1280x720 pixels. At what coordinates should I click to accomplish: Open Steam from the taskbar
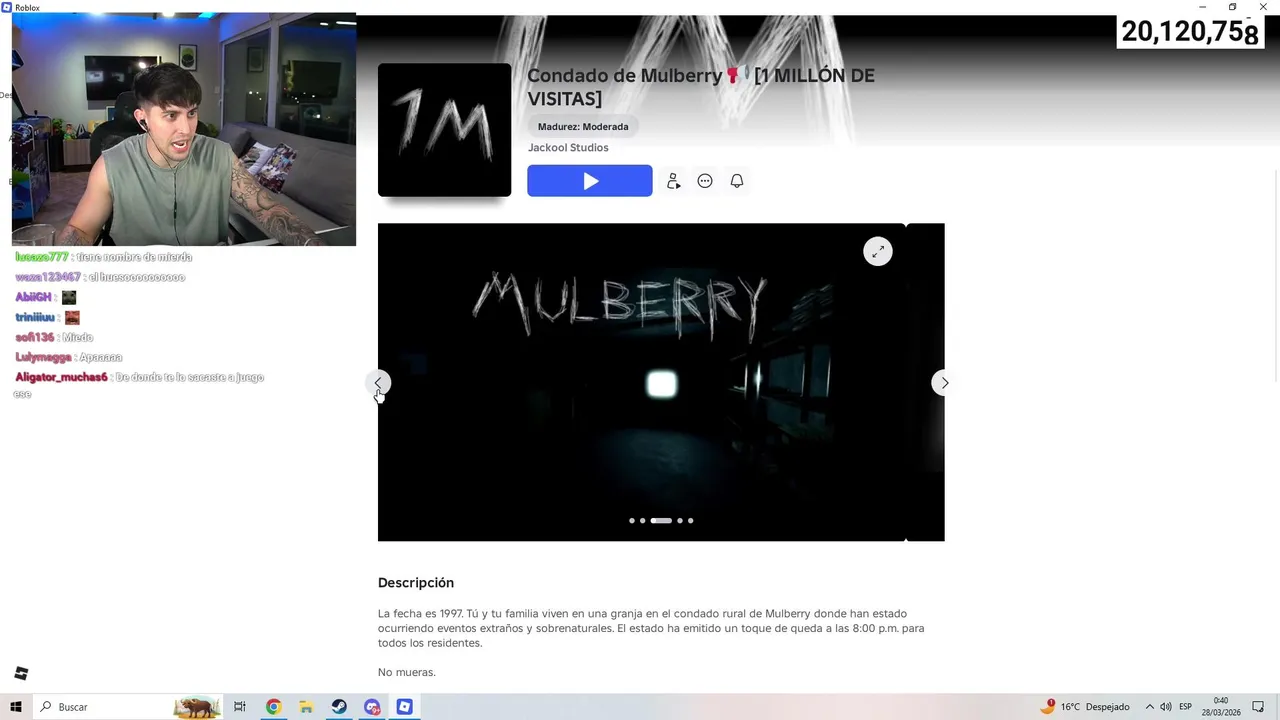coord(339,707)
